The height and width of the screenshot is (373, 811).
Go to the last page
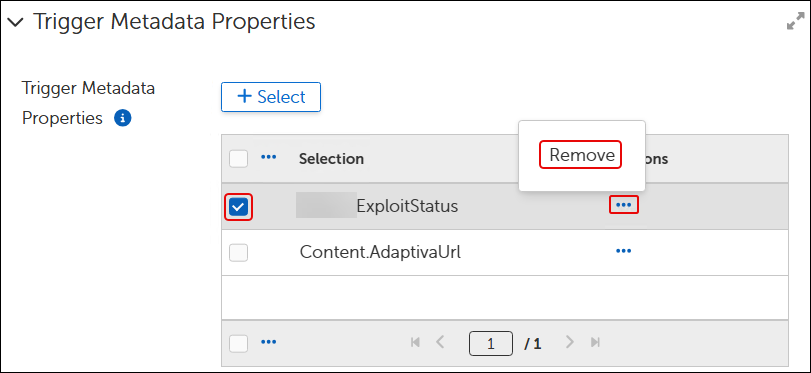[x=595, y=342]
